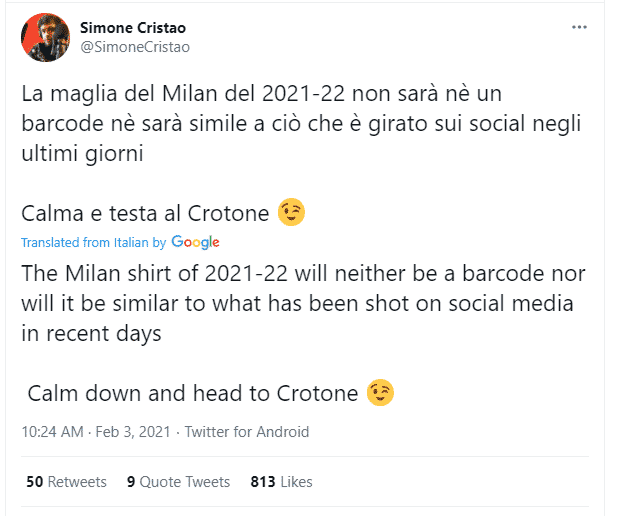The width and height of the screenshot is (631, 516).
Task: Click the wink emoji after 'Crotone' in Italian text
Action: (292, 213)
